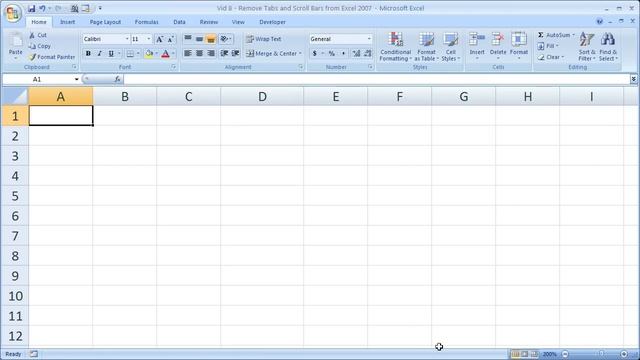Increase decimal places
This screenshot has height=360, width=640.
coord(356,53)
